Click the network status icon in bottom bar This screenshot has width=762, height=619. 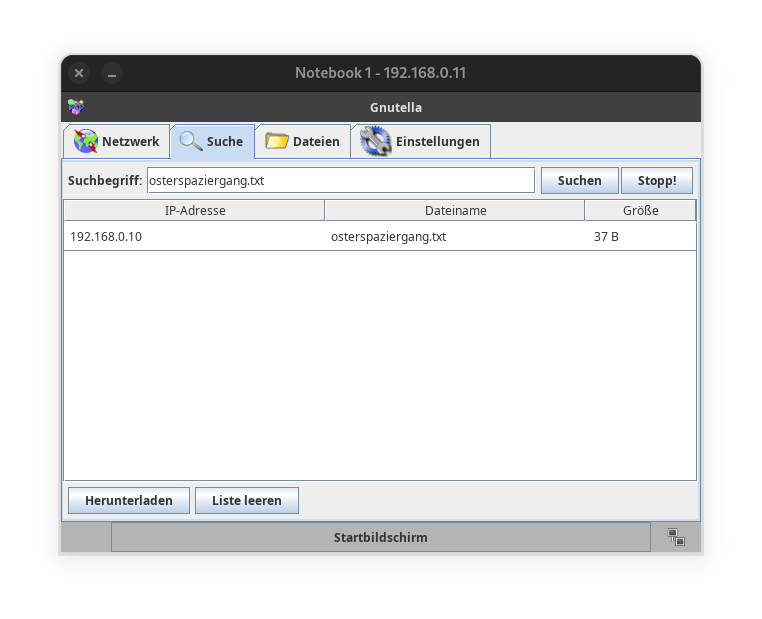point(676,537)
